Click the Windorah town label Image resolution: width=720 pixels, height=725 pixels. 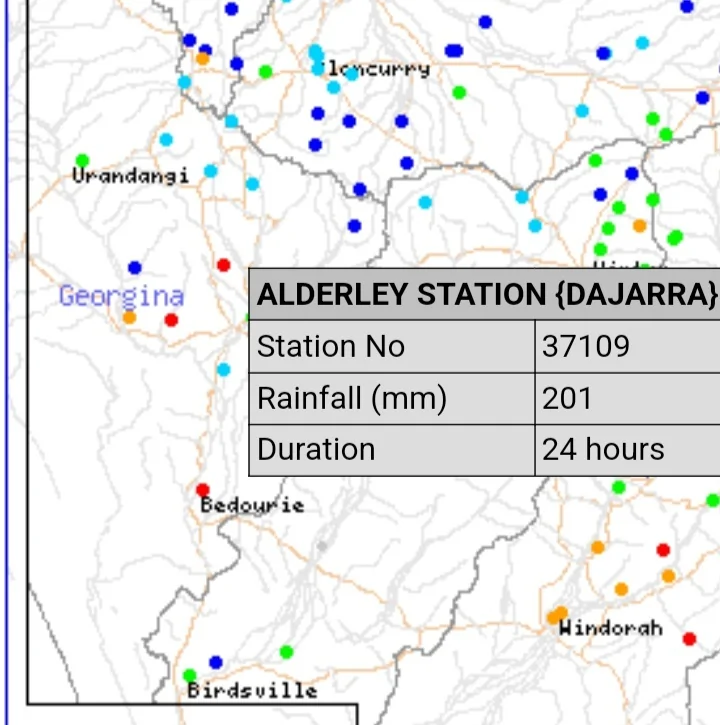click(610, 628)
